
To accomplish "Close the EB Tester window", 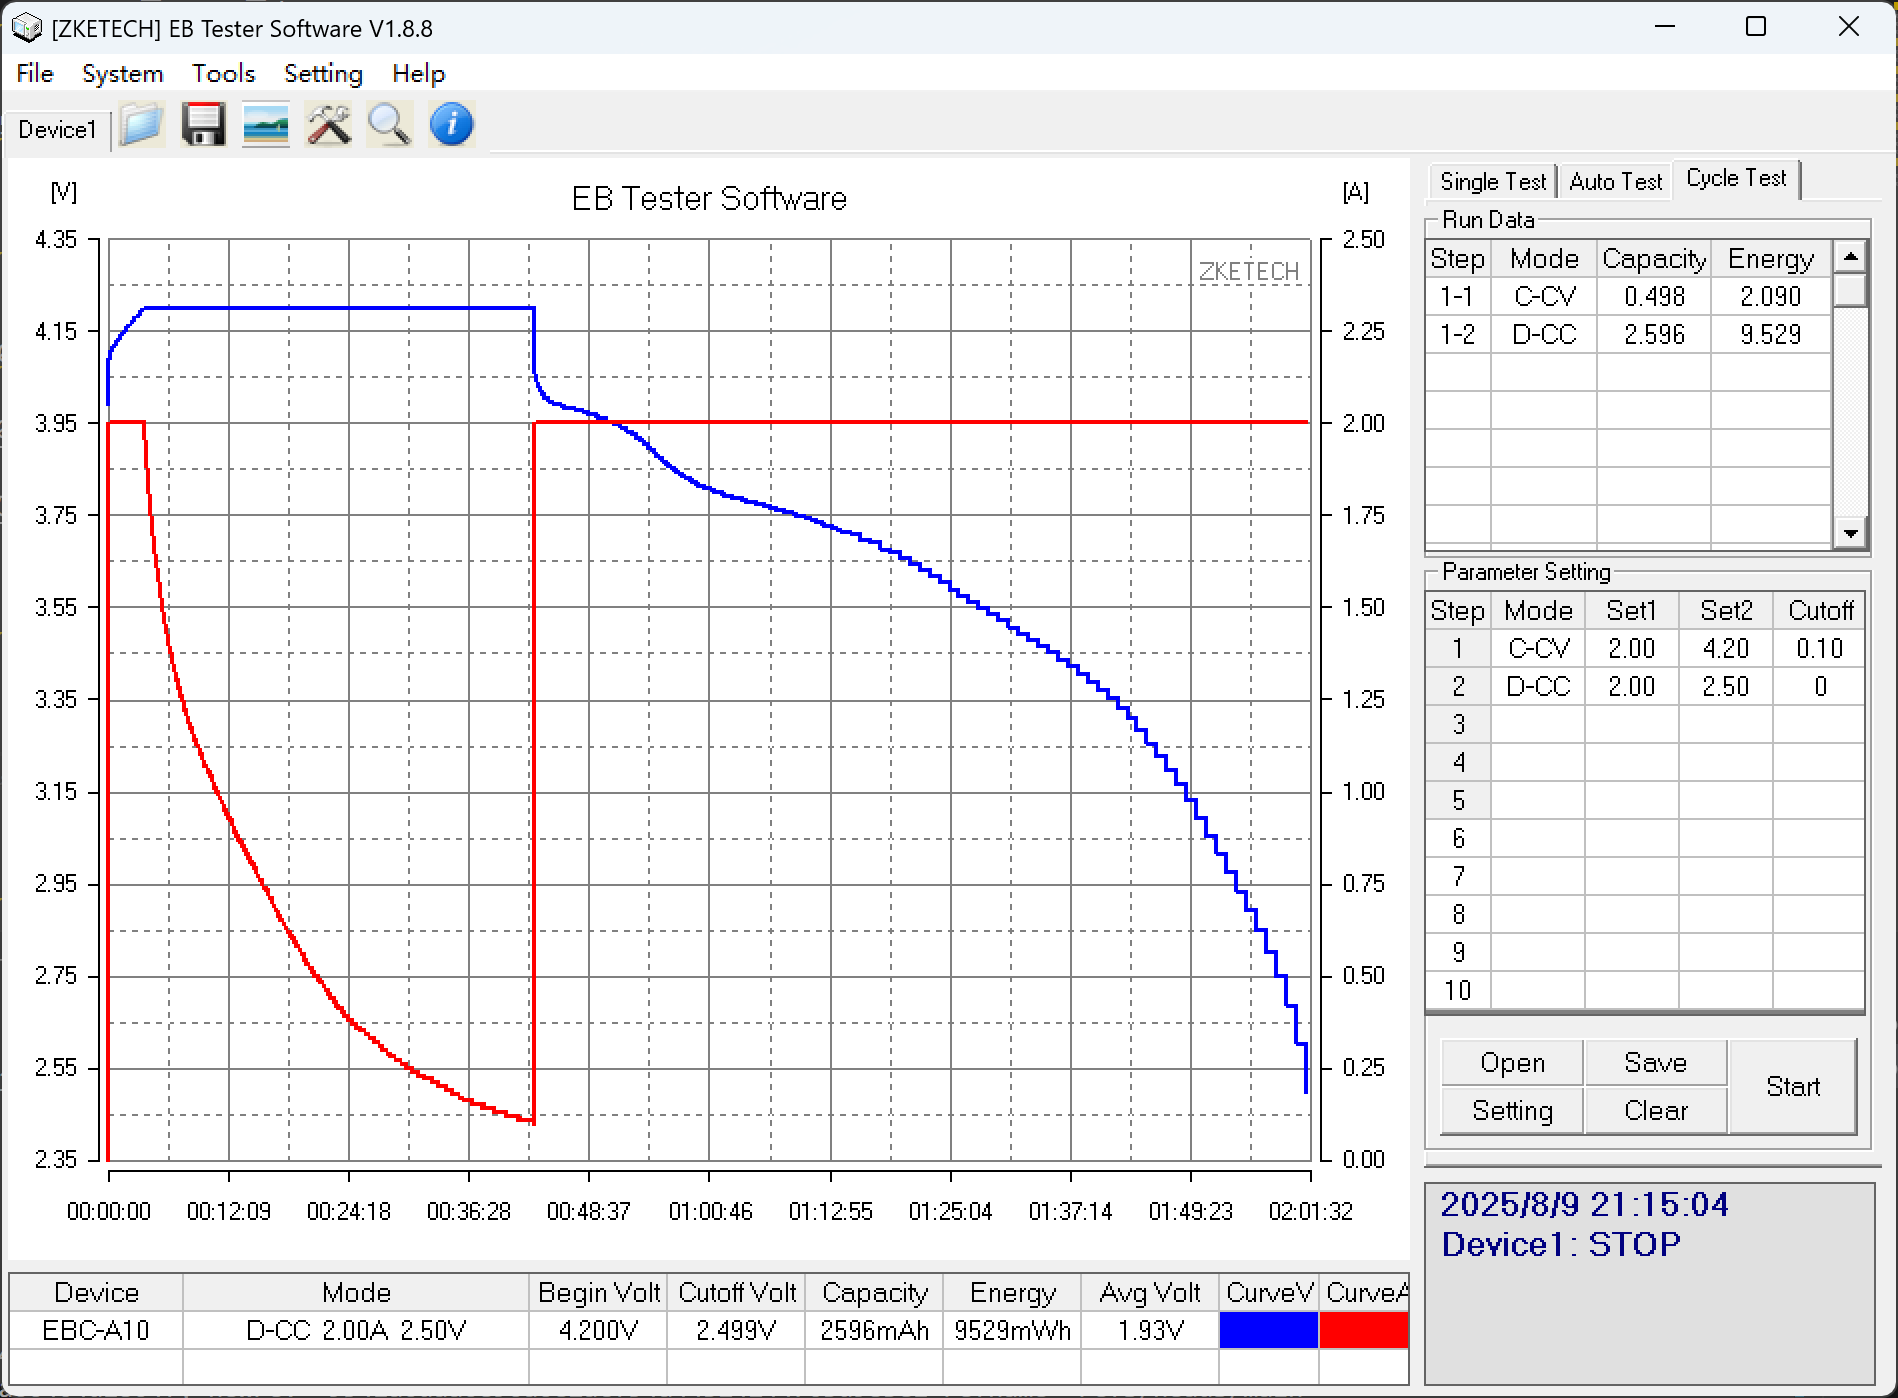I will (x=1849, y=27).
